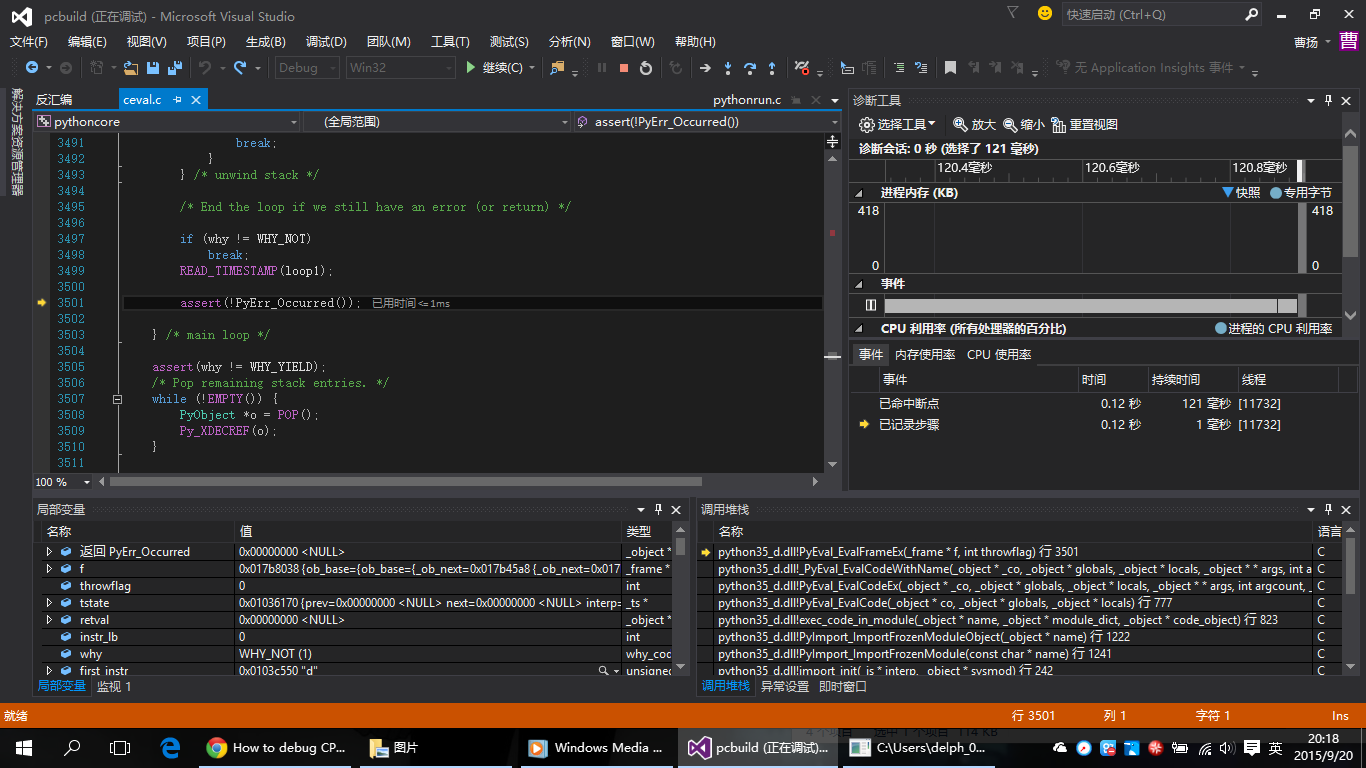Viewport: 1366px width, 768px height.
Task: Toggle auto-hide pin on Locals panel
Action: click(x=658, y=509)
